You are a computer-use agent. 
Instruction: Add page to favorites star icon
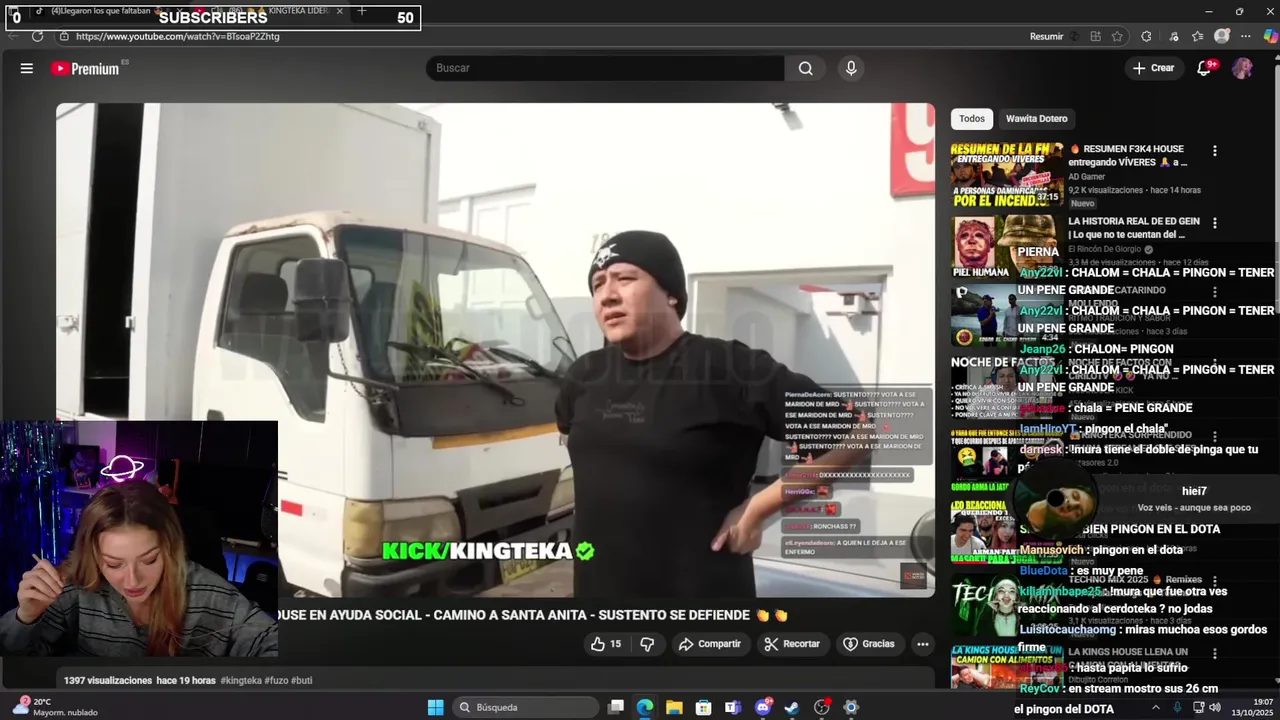(1117, 36)
